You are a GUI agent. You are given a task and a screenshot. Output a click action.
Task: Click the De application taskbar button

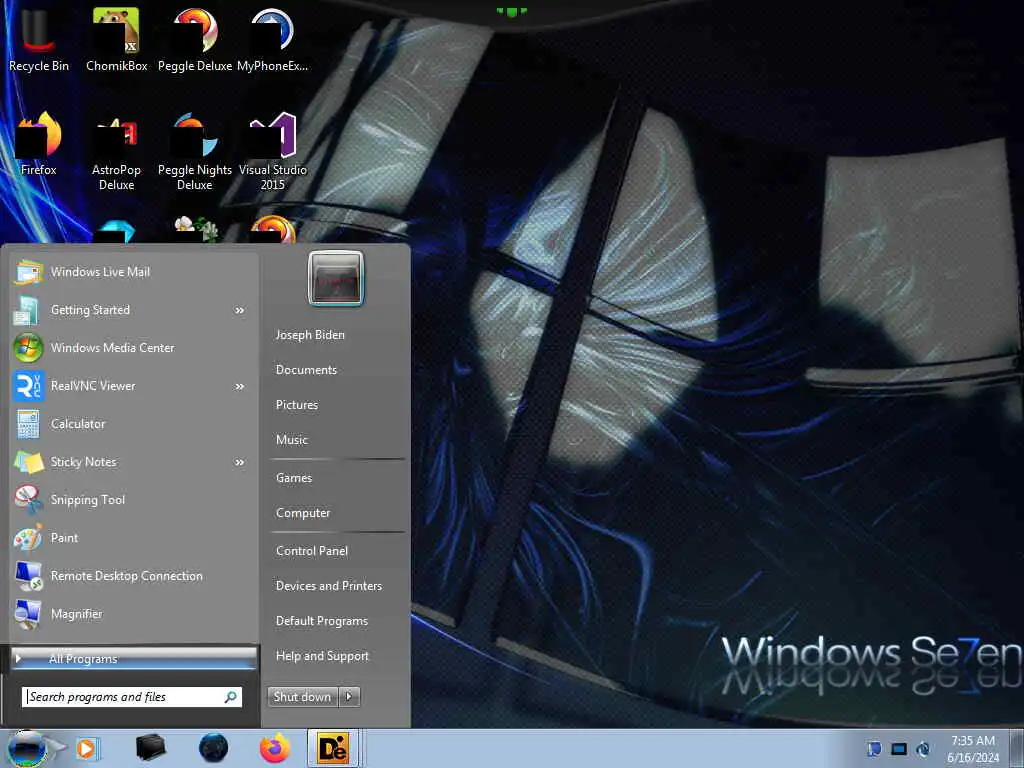click(333, 748)
